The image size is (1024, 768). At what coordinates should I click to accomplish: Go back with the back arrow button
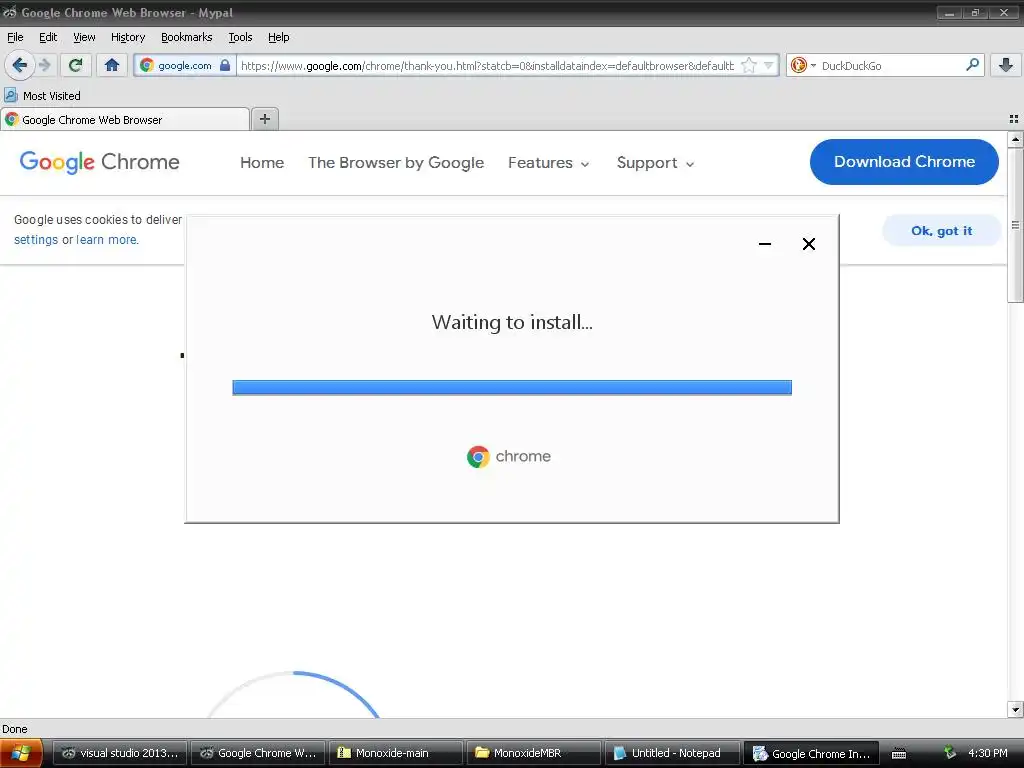pos(20,65)
